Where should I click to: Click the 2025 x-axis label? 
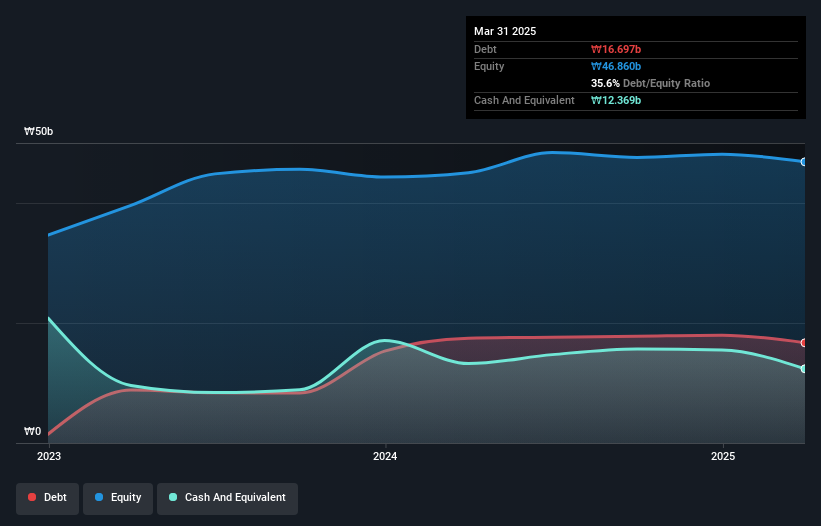pyautogui.click(x=723, y=456)
